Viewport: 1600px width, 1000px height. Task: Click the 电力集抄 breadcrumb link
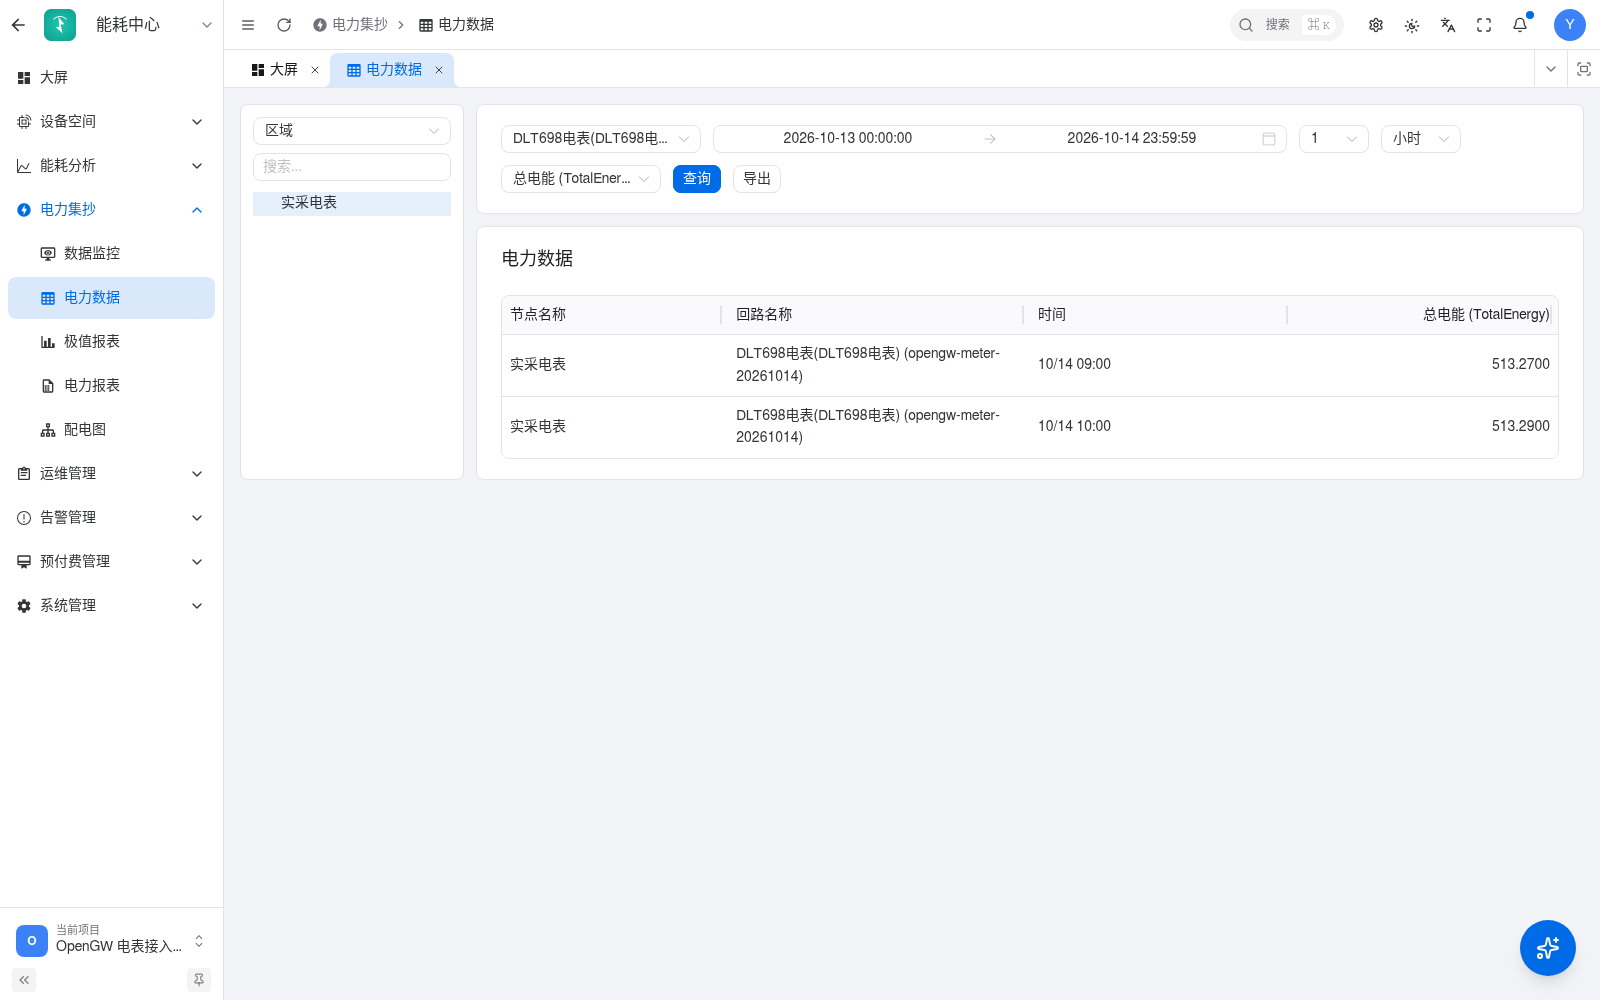[350, 25]
